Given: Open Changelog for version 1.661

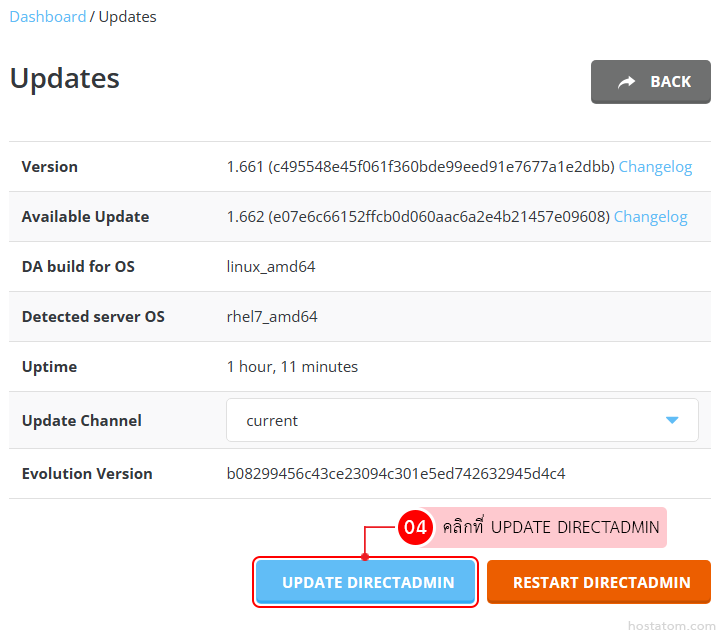Looking at the screenshot, I should pyautogui.click(x=655, y=167).
